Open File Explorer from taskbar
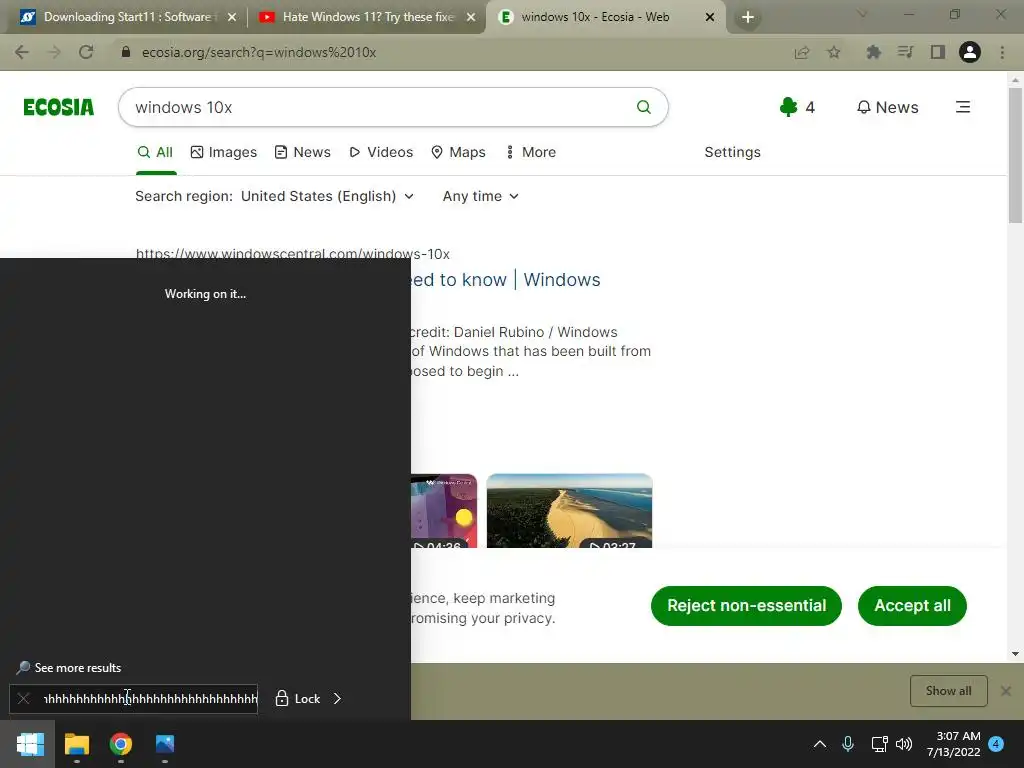 tap(76, 744)
